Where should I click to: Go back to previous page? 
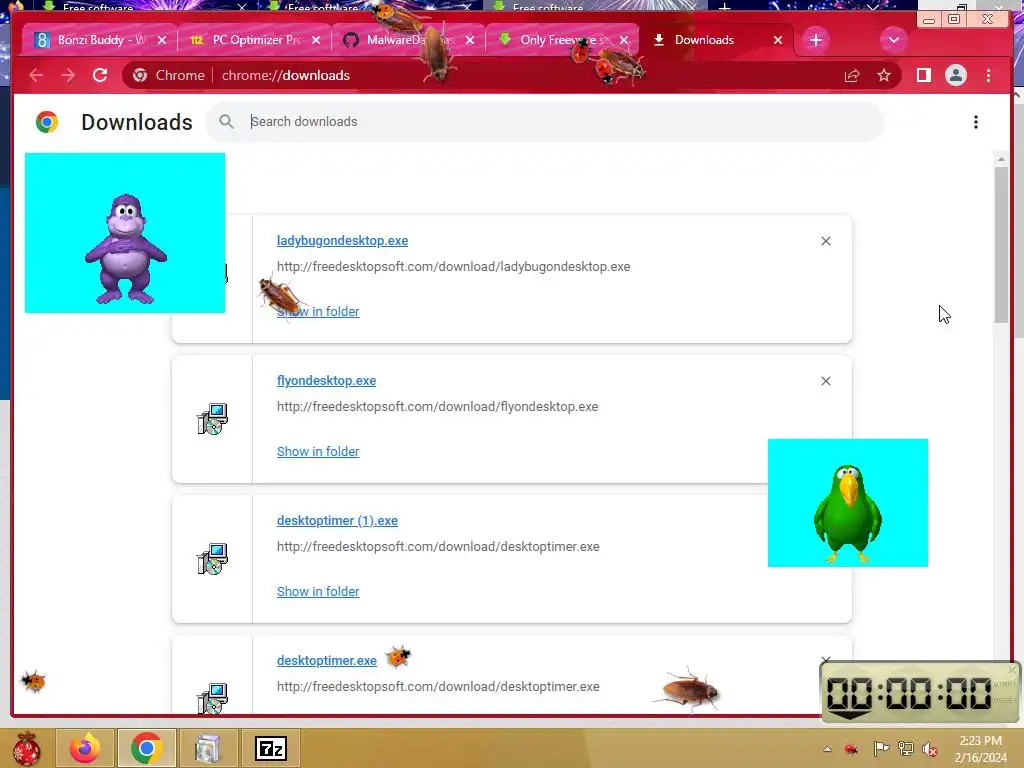pyautogui.click(x=37, y=75)
